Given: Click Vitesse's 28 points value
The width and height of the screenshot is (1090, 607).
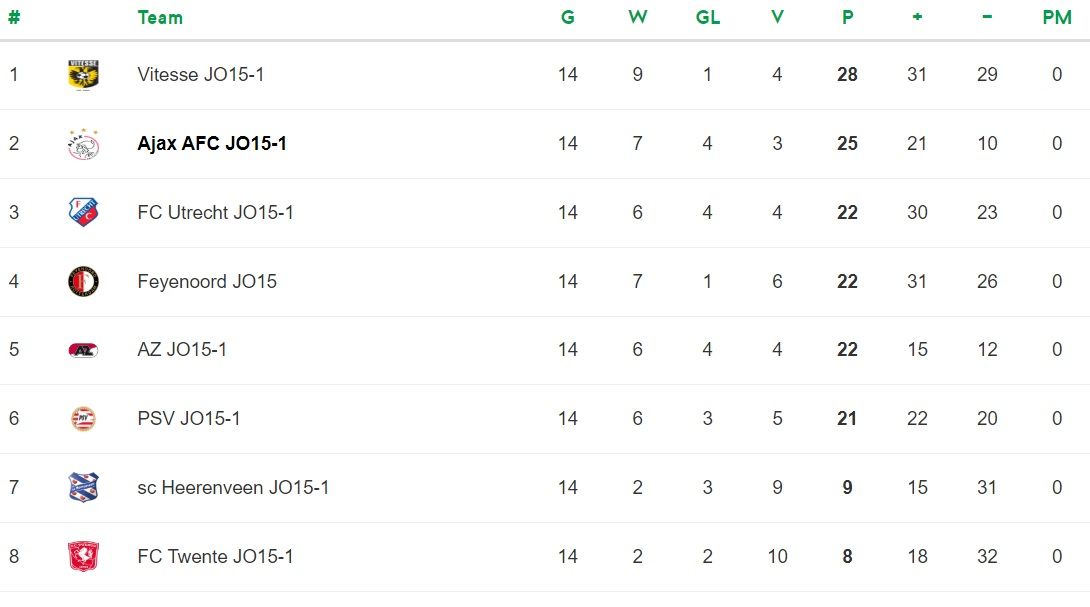Looking at the screenshot, I should pos(847,75).
